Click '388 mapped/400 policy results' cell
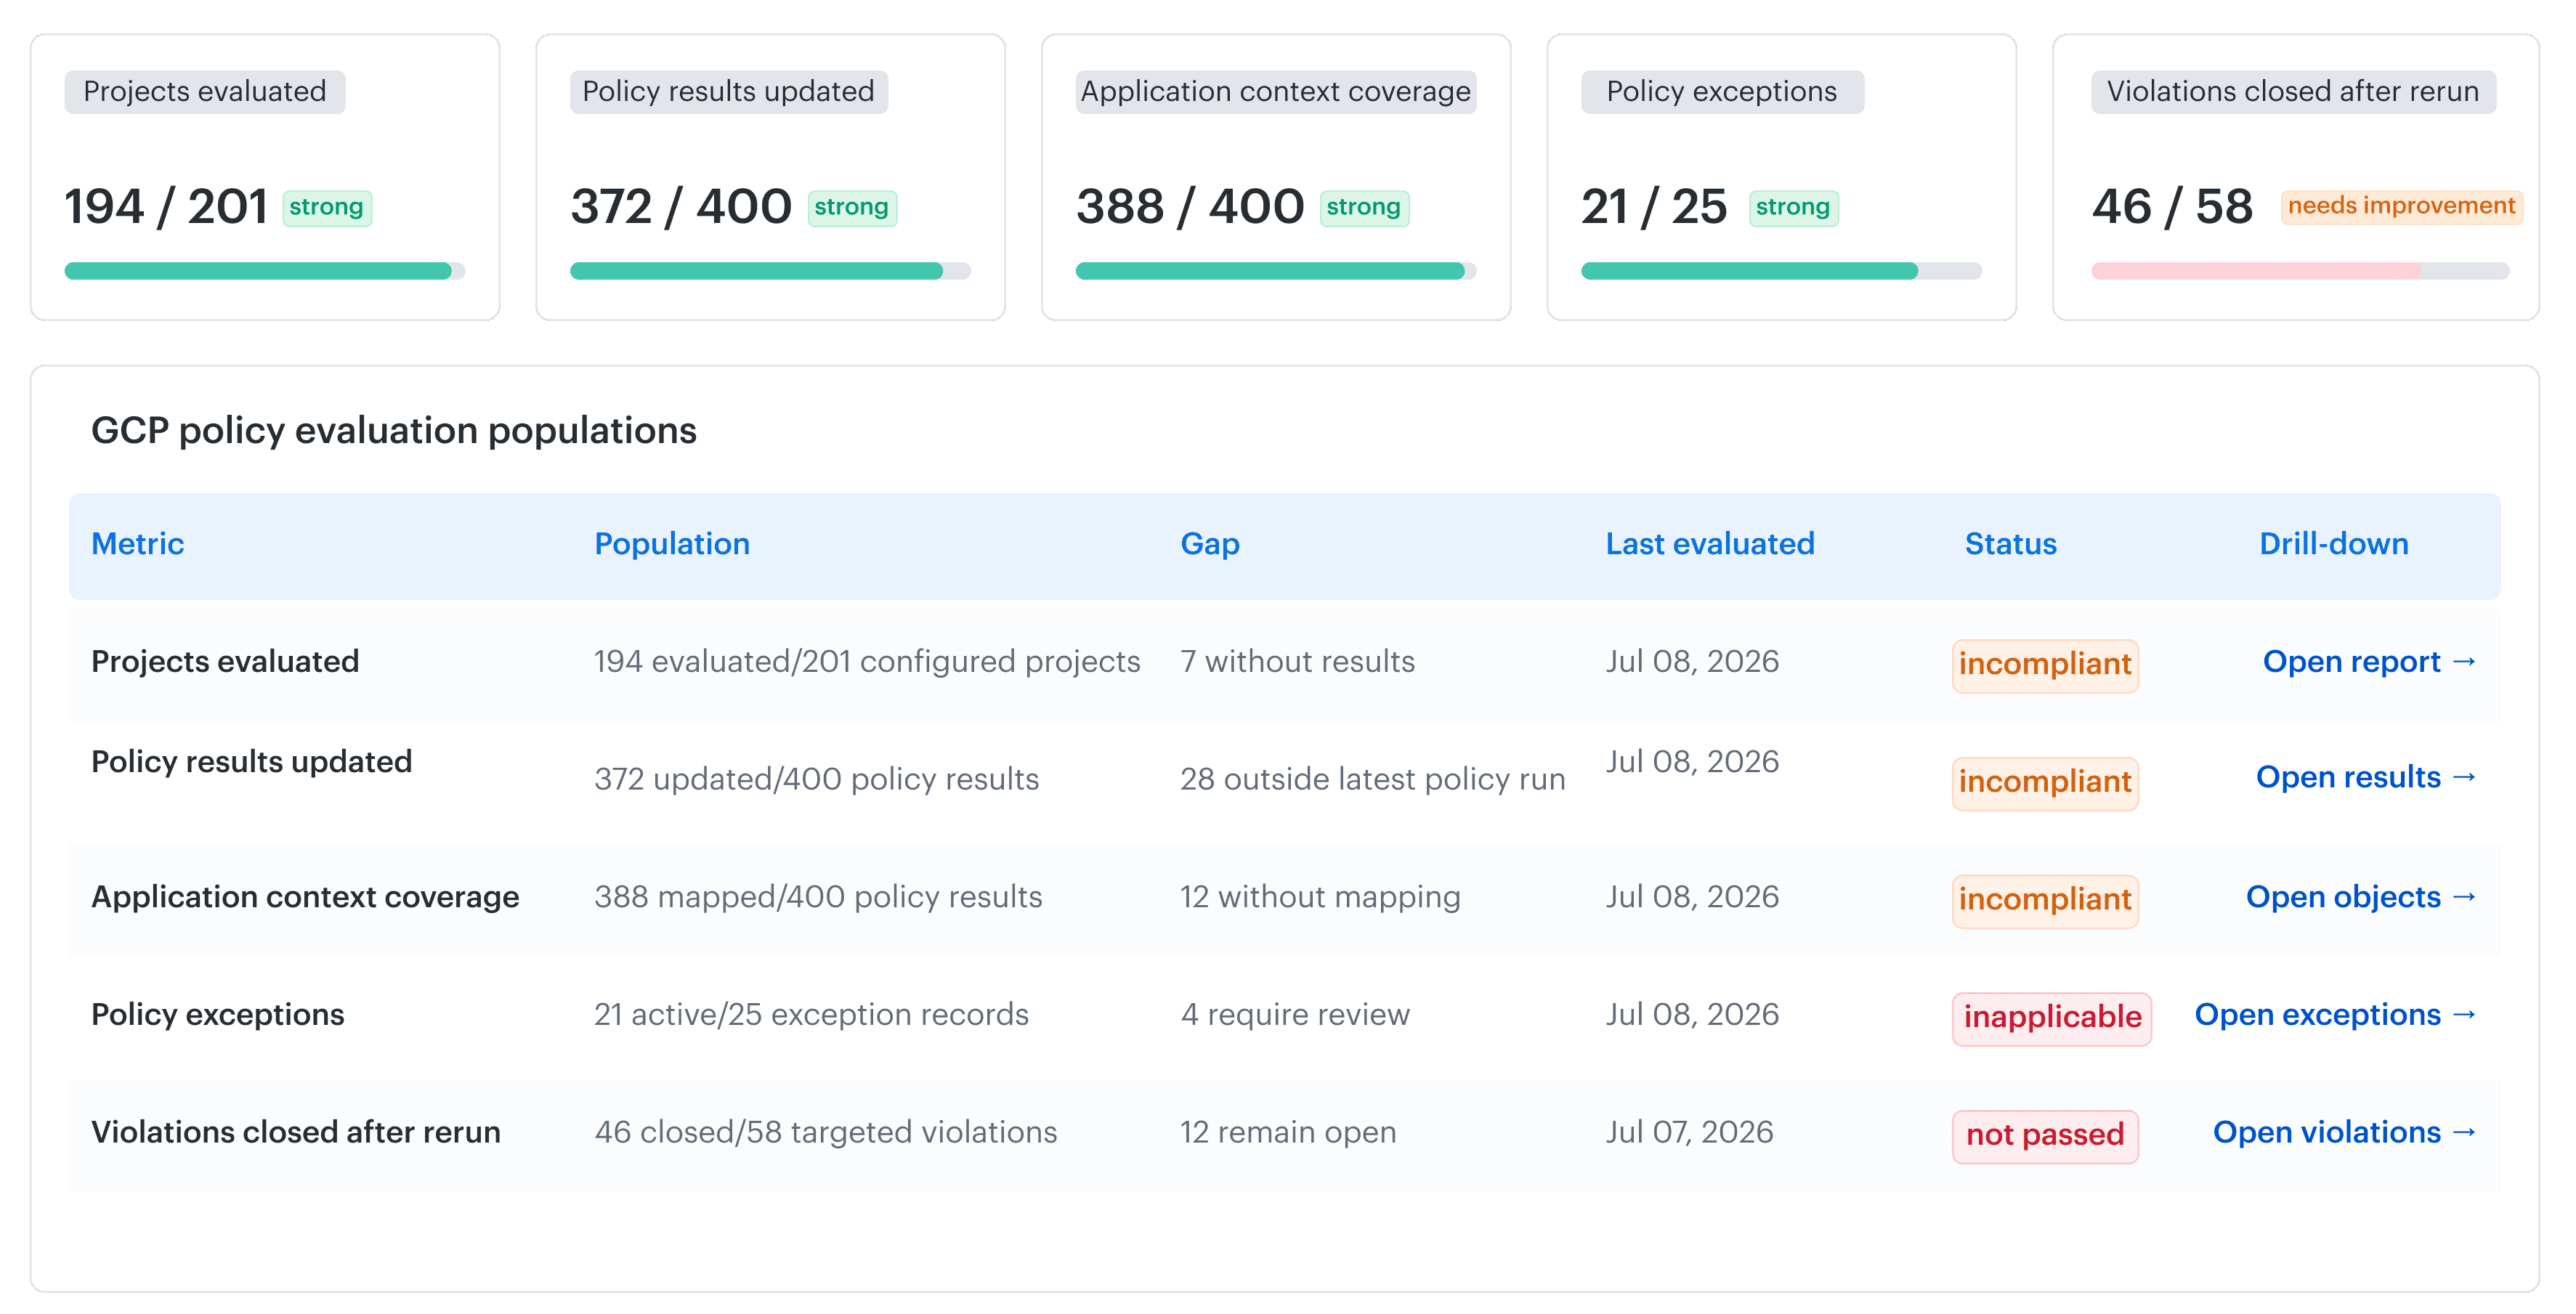This screenshot has width=2576, height=1314. (818, 897)
